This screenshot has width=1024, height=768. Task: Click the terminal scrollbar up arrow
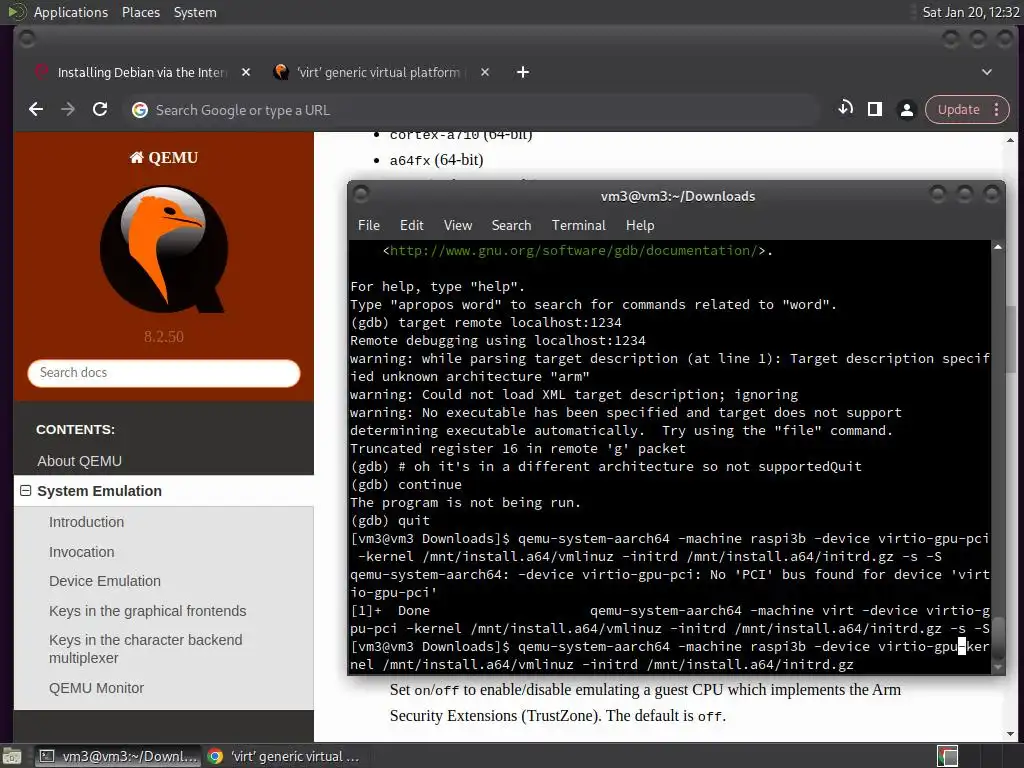tap(998, 247)
